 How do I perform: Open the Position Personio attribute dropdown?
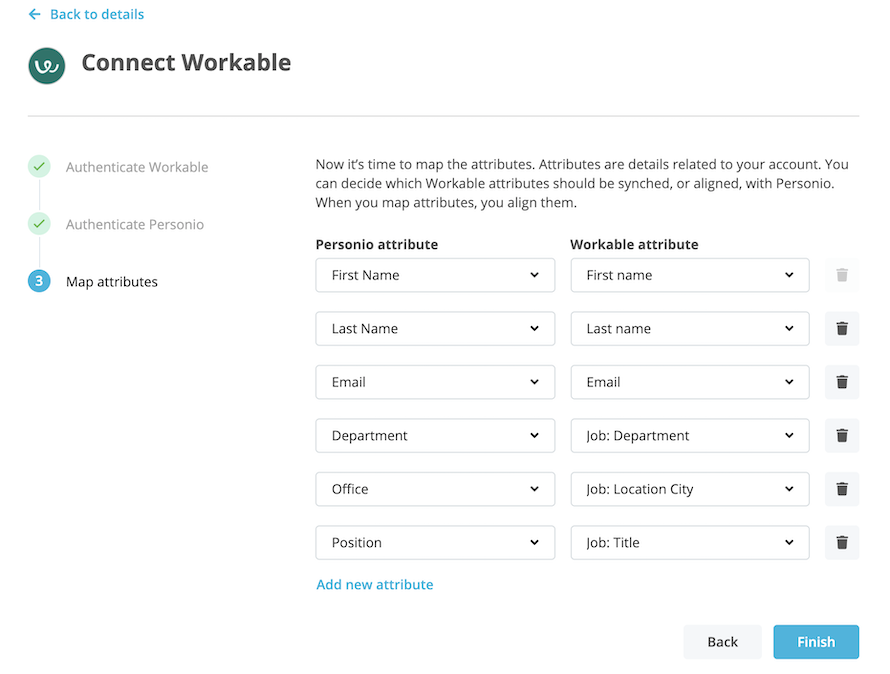click(435, 542)
